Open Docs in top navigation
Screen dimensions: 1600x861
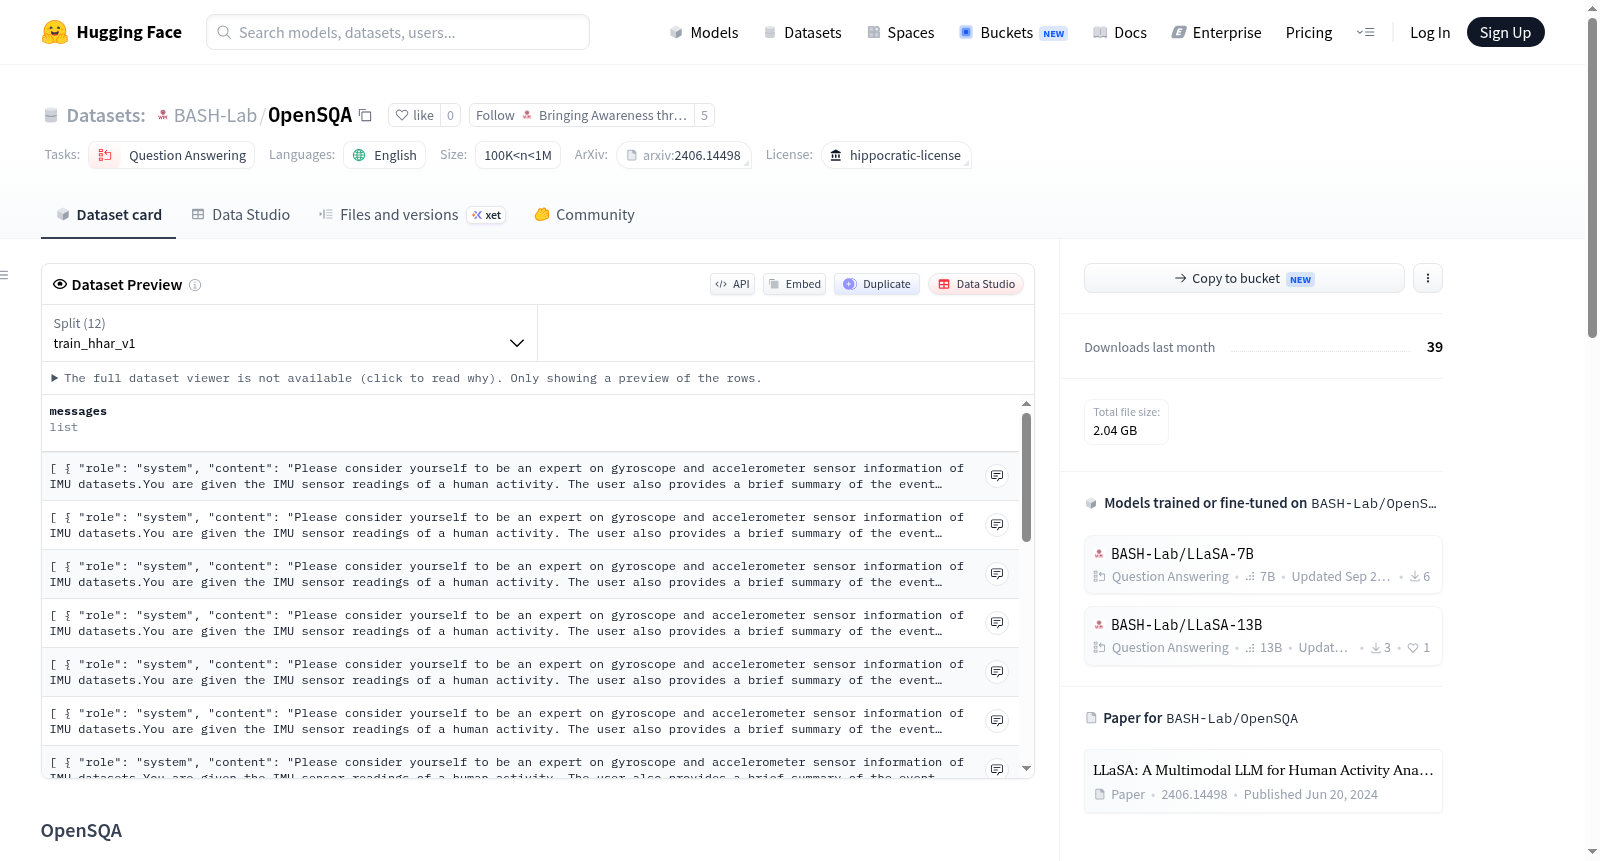pyautogui.click(x=1119, y=33)
